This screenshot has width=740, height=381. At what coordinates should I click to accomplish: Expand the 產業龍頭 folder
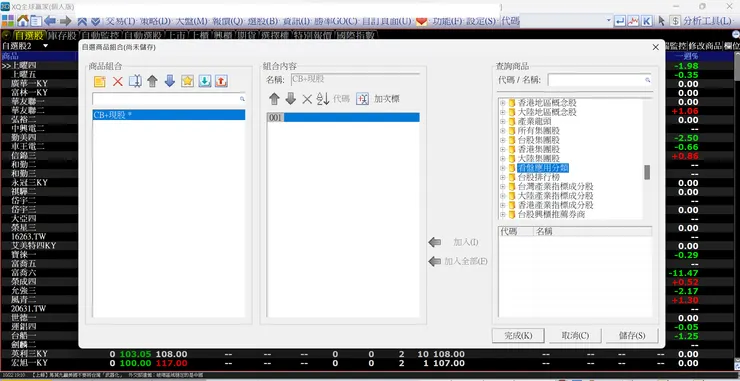point(503,121)
